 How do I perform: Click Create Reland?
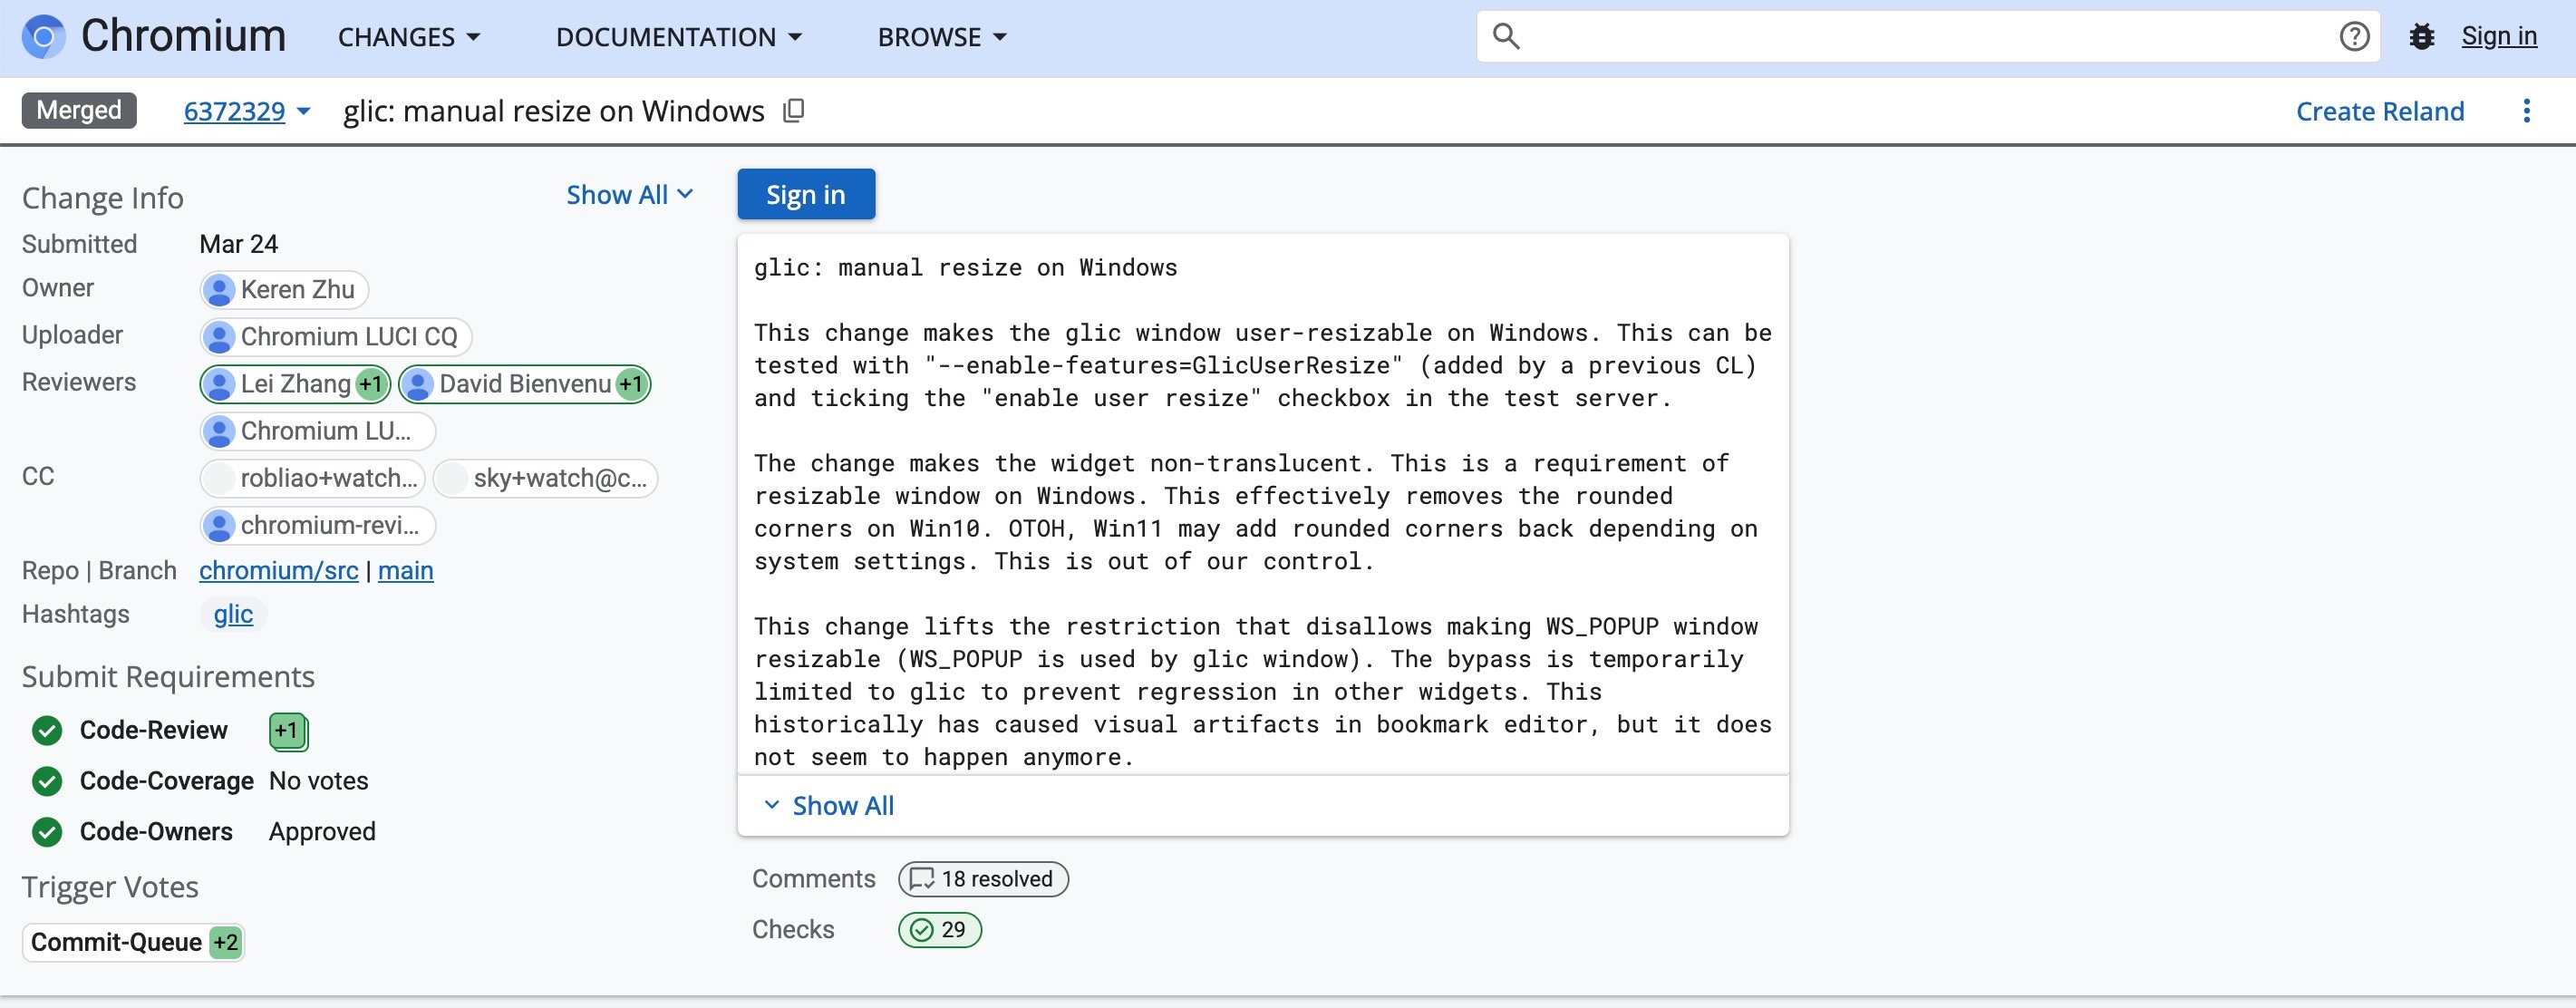(2379, 111)
